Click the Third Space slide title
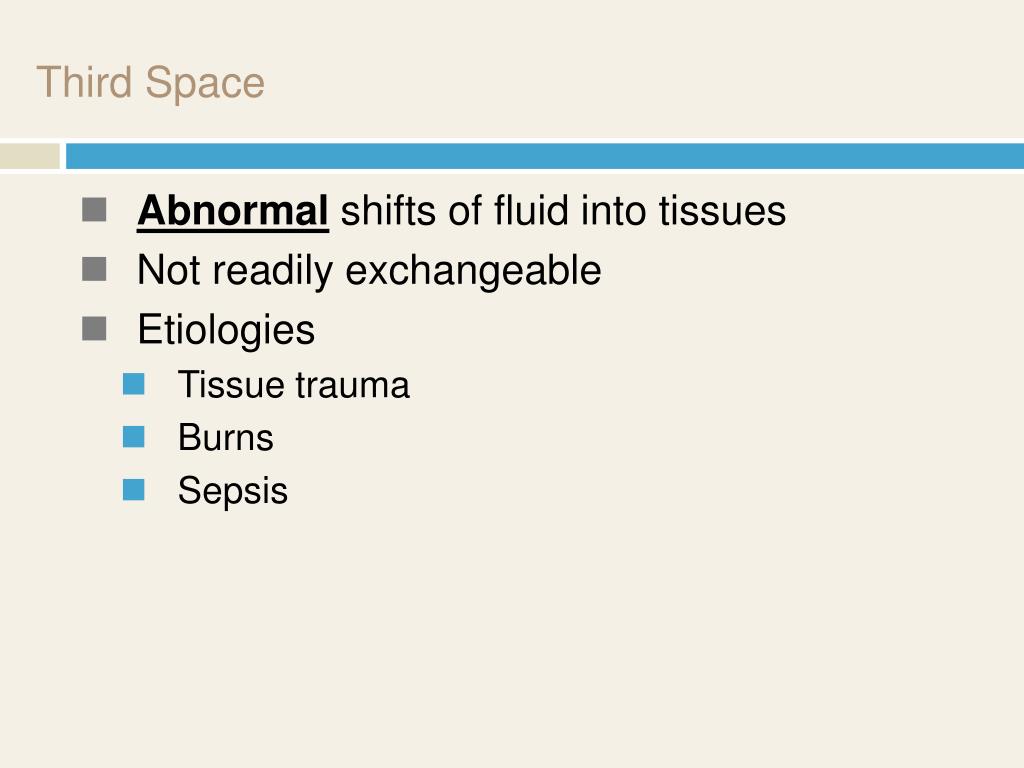This screenshot has height=768, width=1024. [x=150, y=83]
